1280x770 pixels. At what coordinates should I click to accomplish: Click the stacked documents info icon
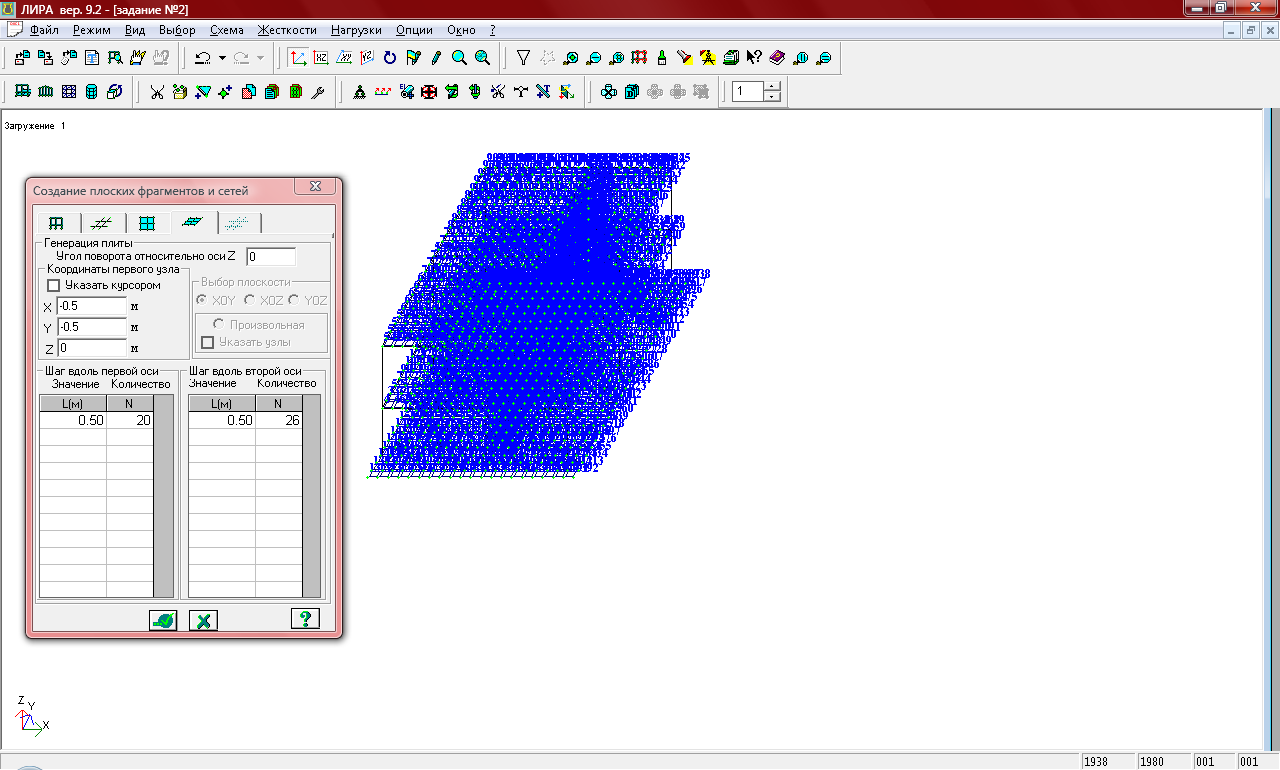[731, 58]
